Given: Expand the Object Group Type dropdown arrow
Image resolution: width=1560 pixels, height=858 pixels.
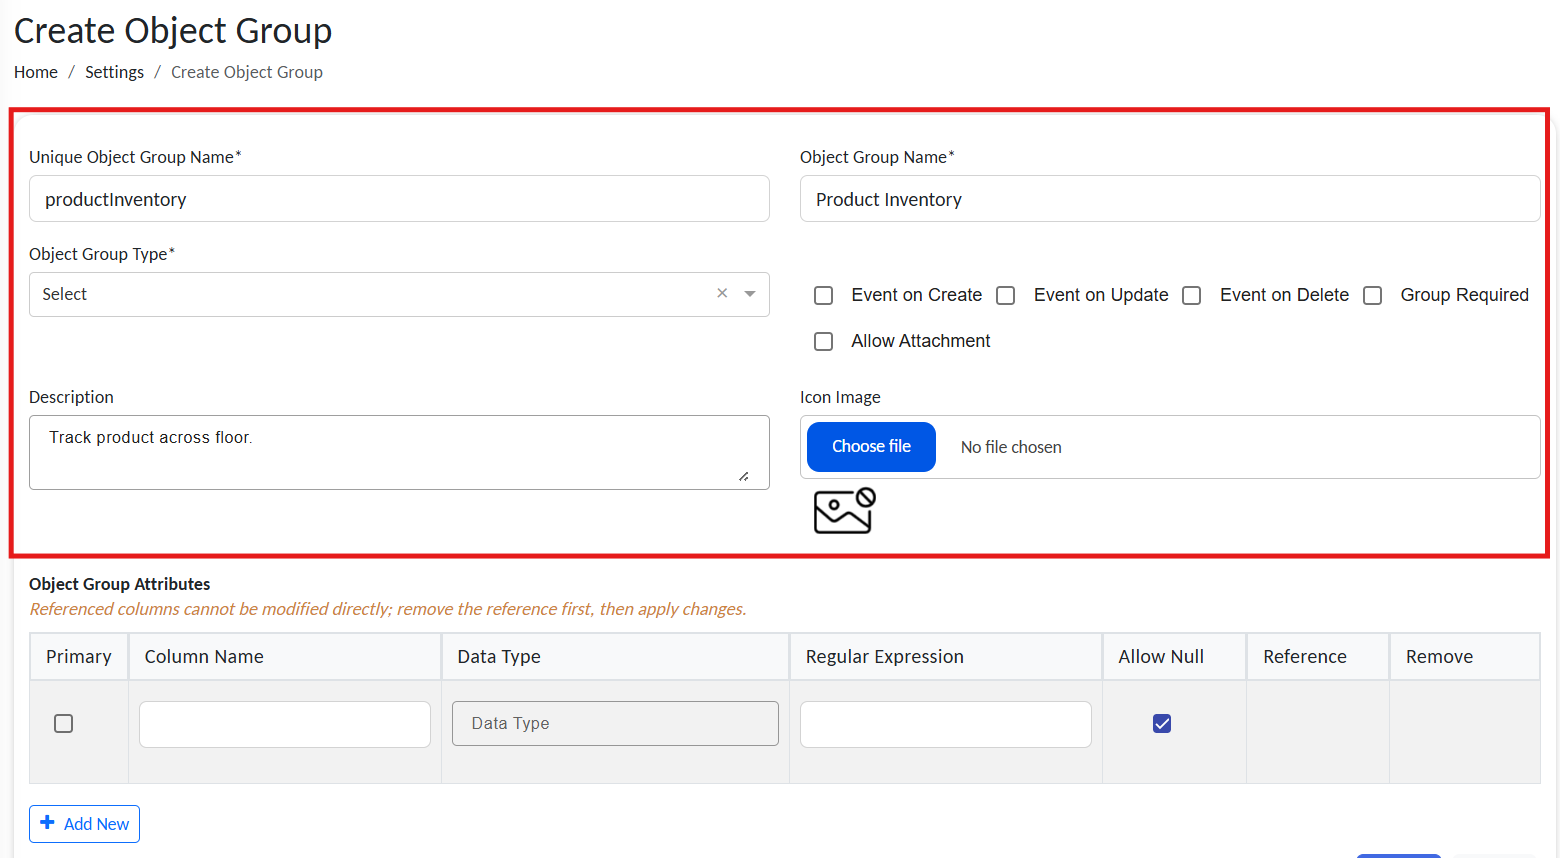Looking at the screenshot, I should click(750, 294).
